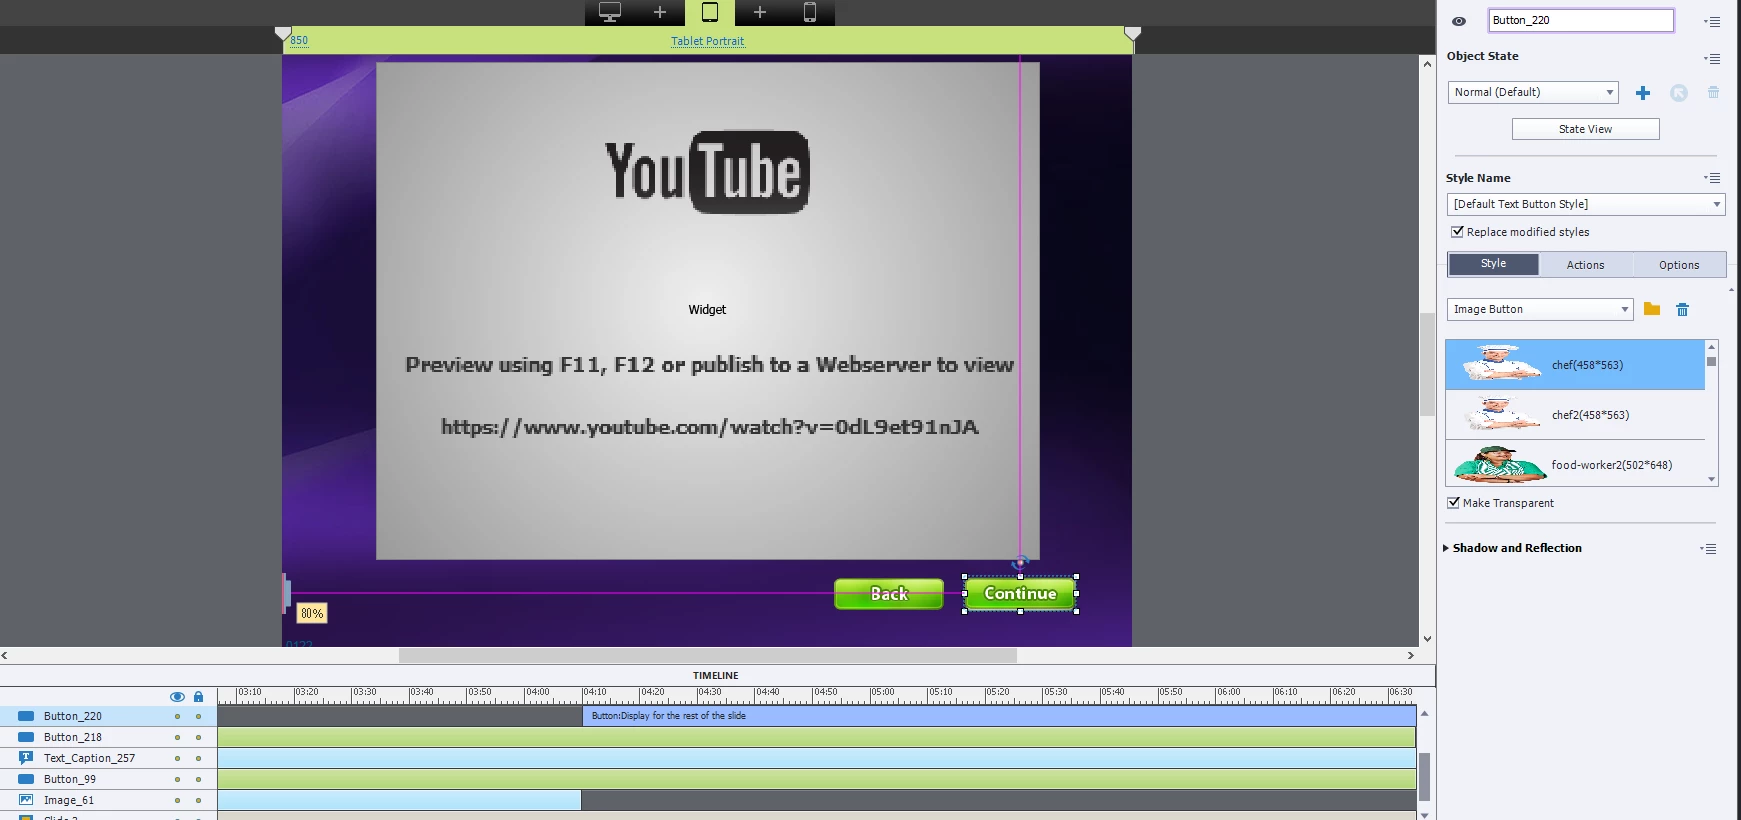Toggle lock dot for the Text_Caption_257 layer
1741x820 pixels.
(198, 758)
